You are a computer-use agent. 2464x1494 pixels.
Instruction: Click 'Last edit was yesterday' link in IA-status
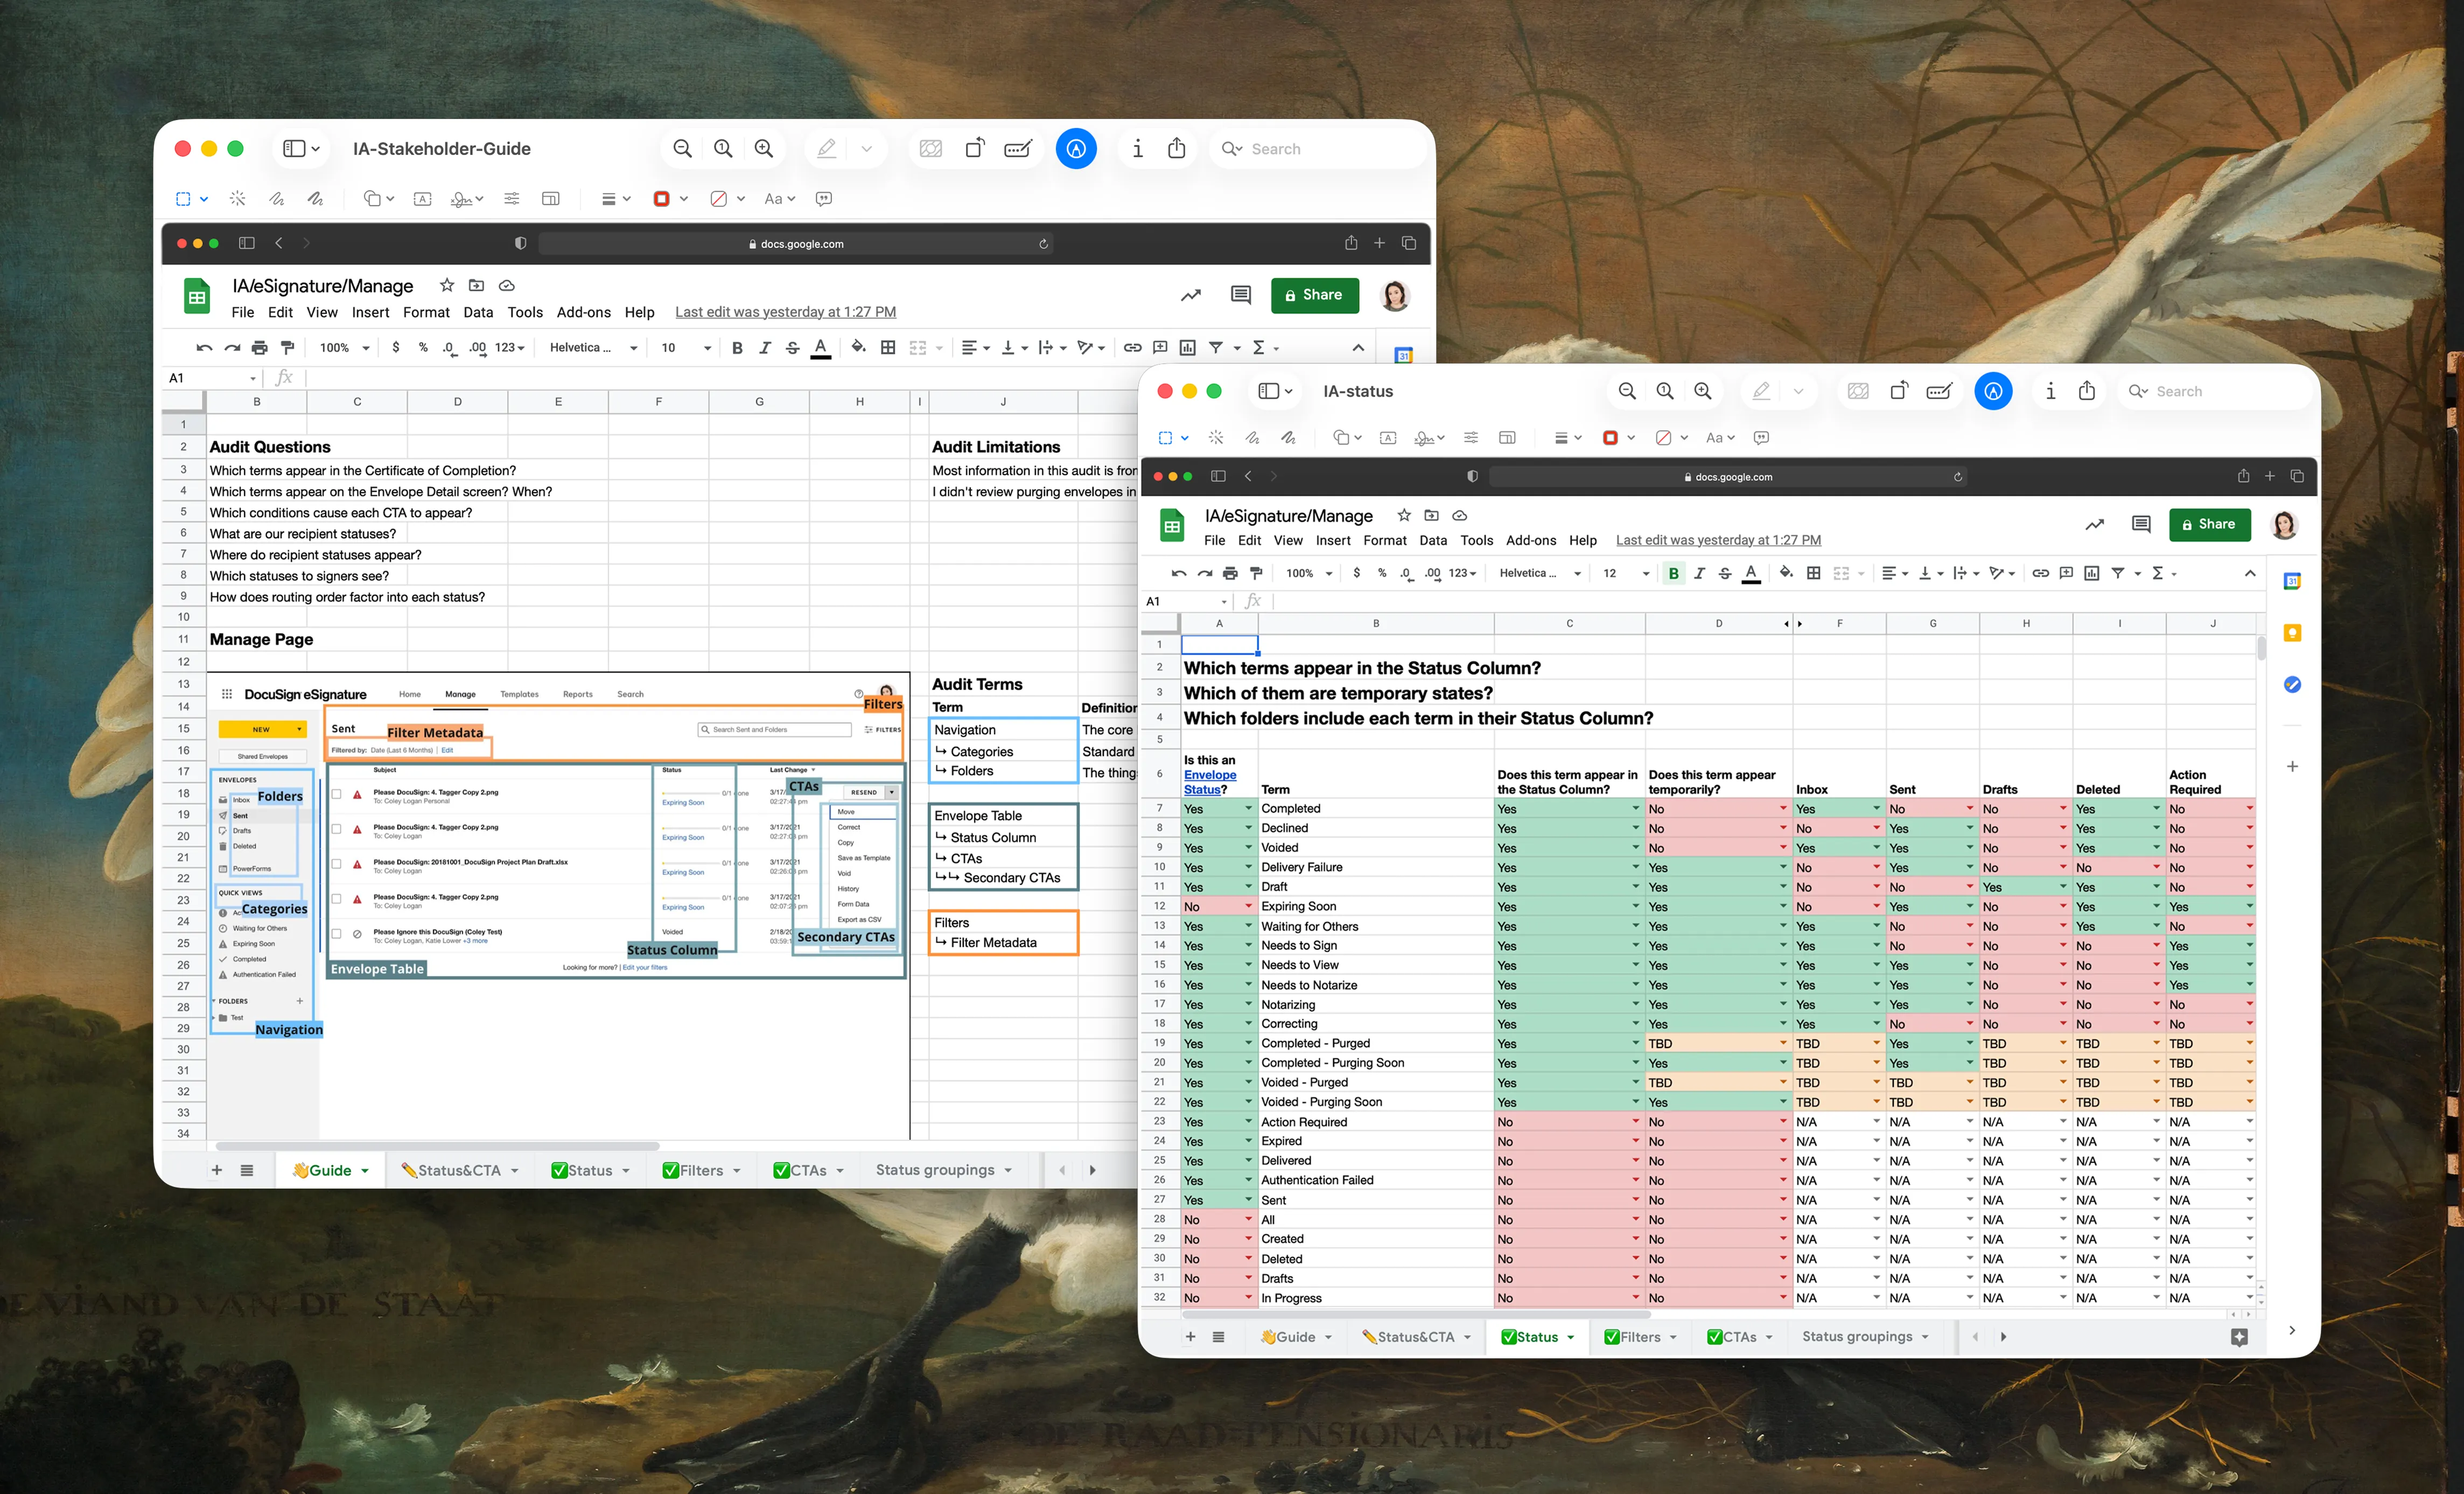coord(1718,540)
